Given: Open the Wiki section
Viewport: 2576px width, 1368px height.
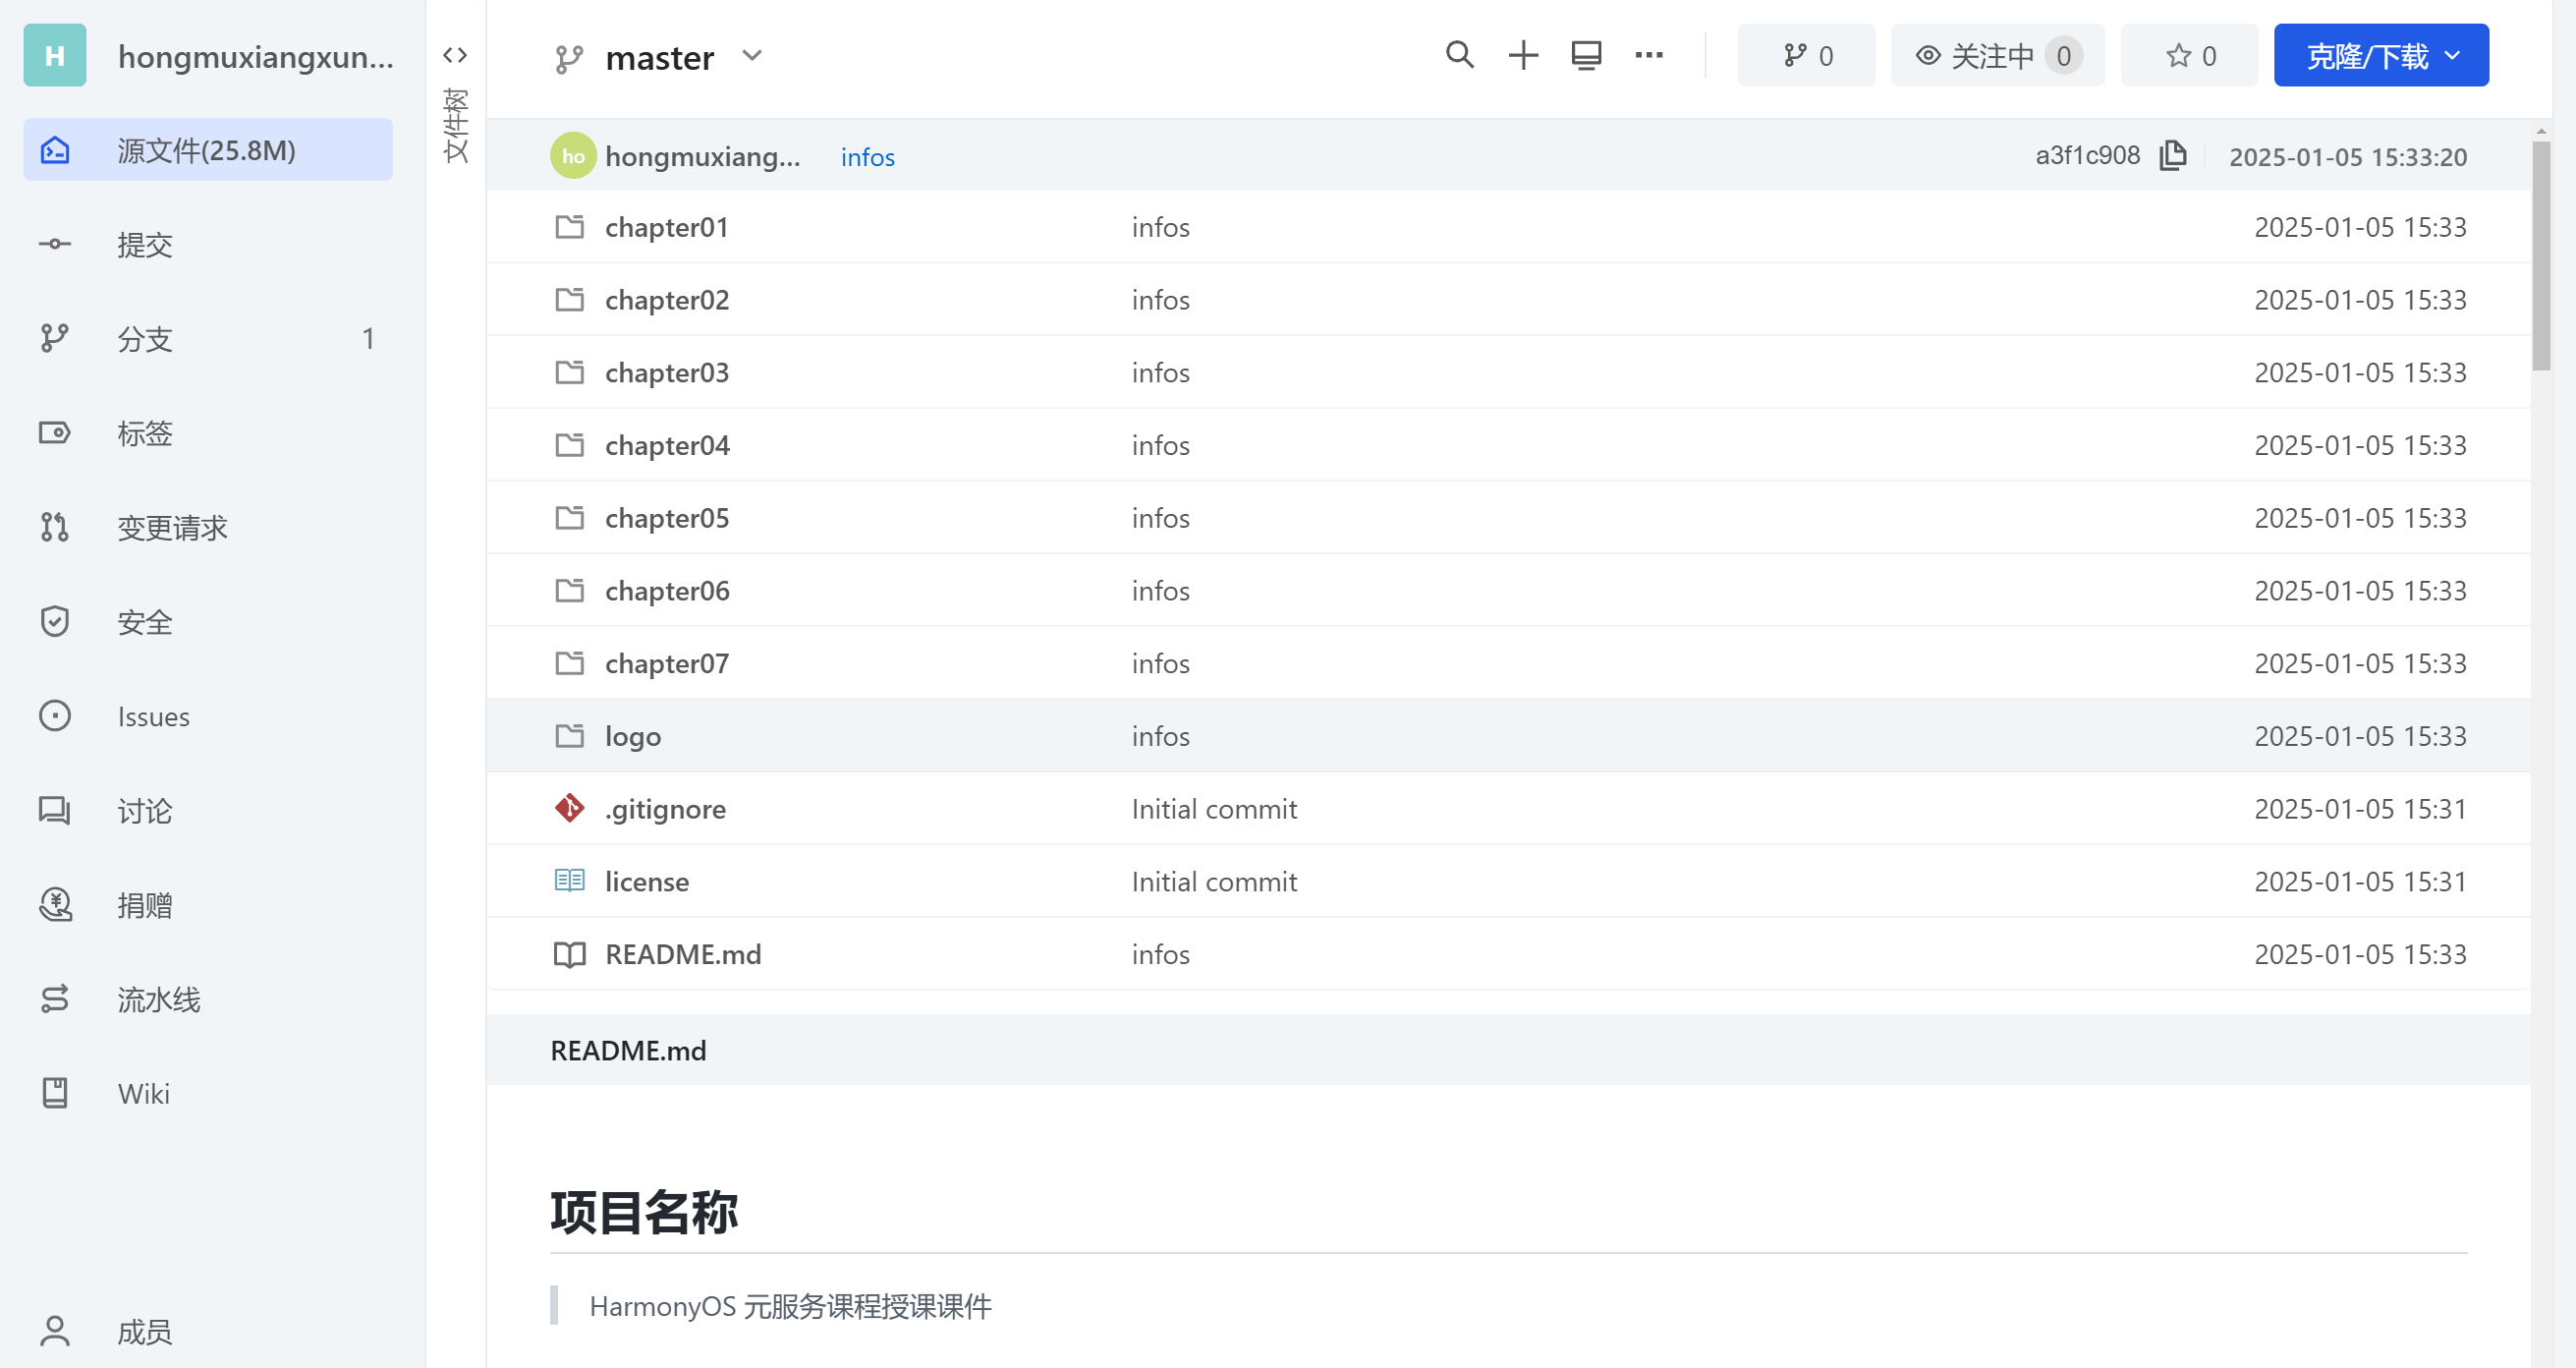Looking at the screenshot, I should point(143,1093).
